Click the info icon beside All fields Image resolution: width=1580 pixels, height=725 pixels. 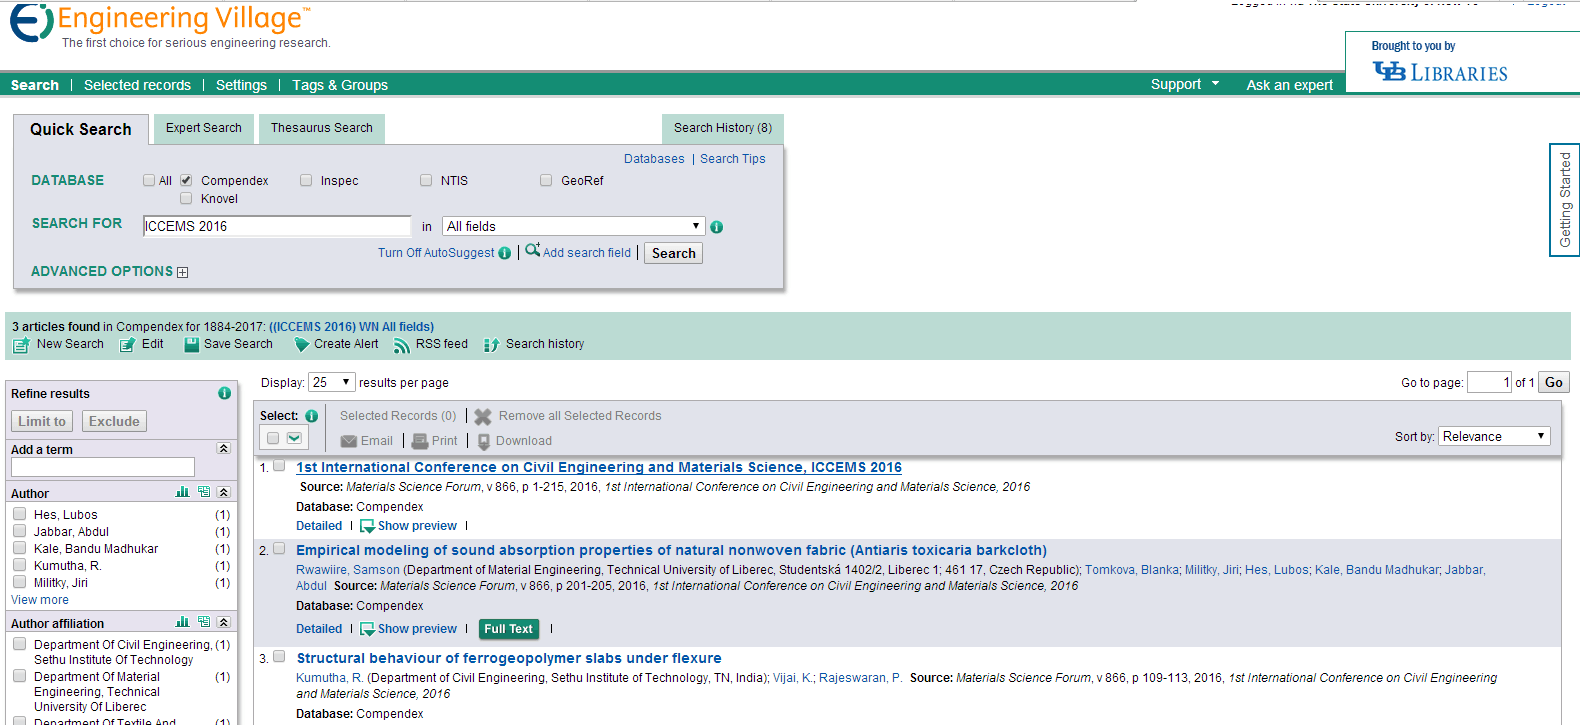[x=716, y=227]
